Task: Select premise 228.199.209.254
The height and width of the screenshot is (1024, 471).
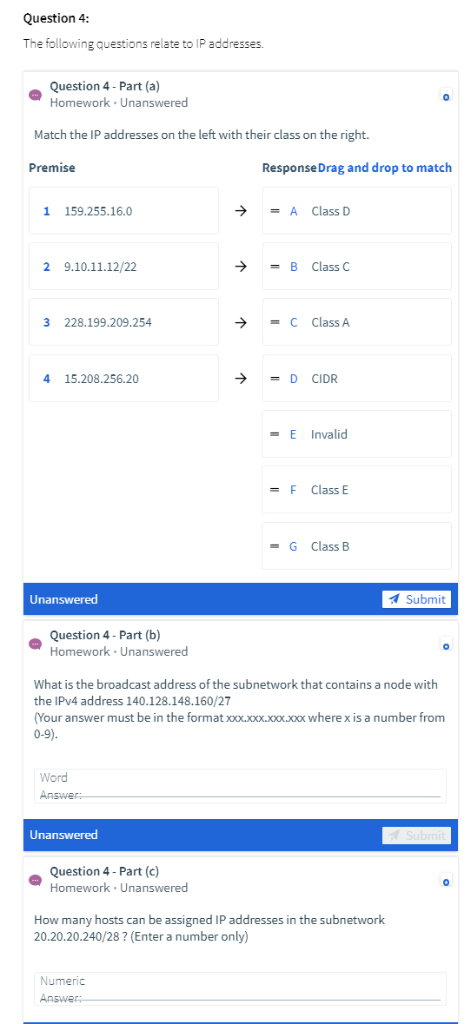Action: [x=123, y=322]
